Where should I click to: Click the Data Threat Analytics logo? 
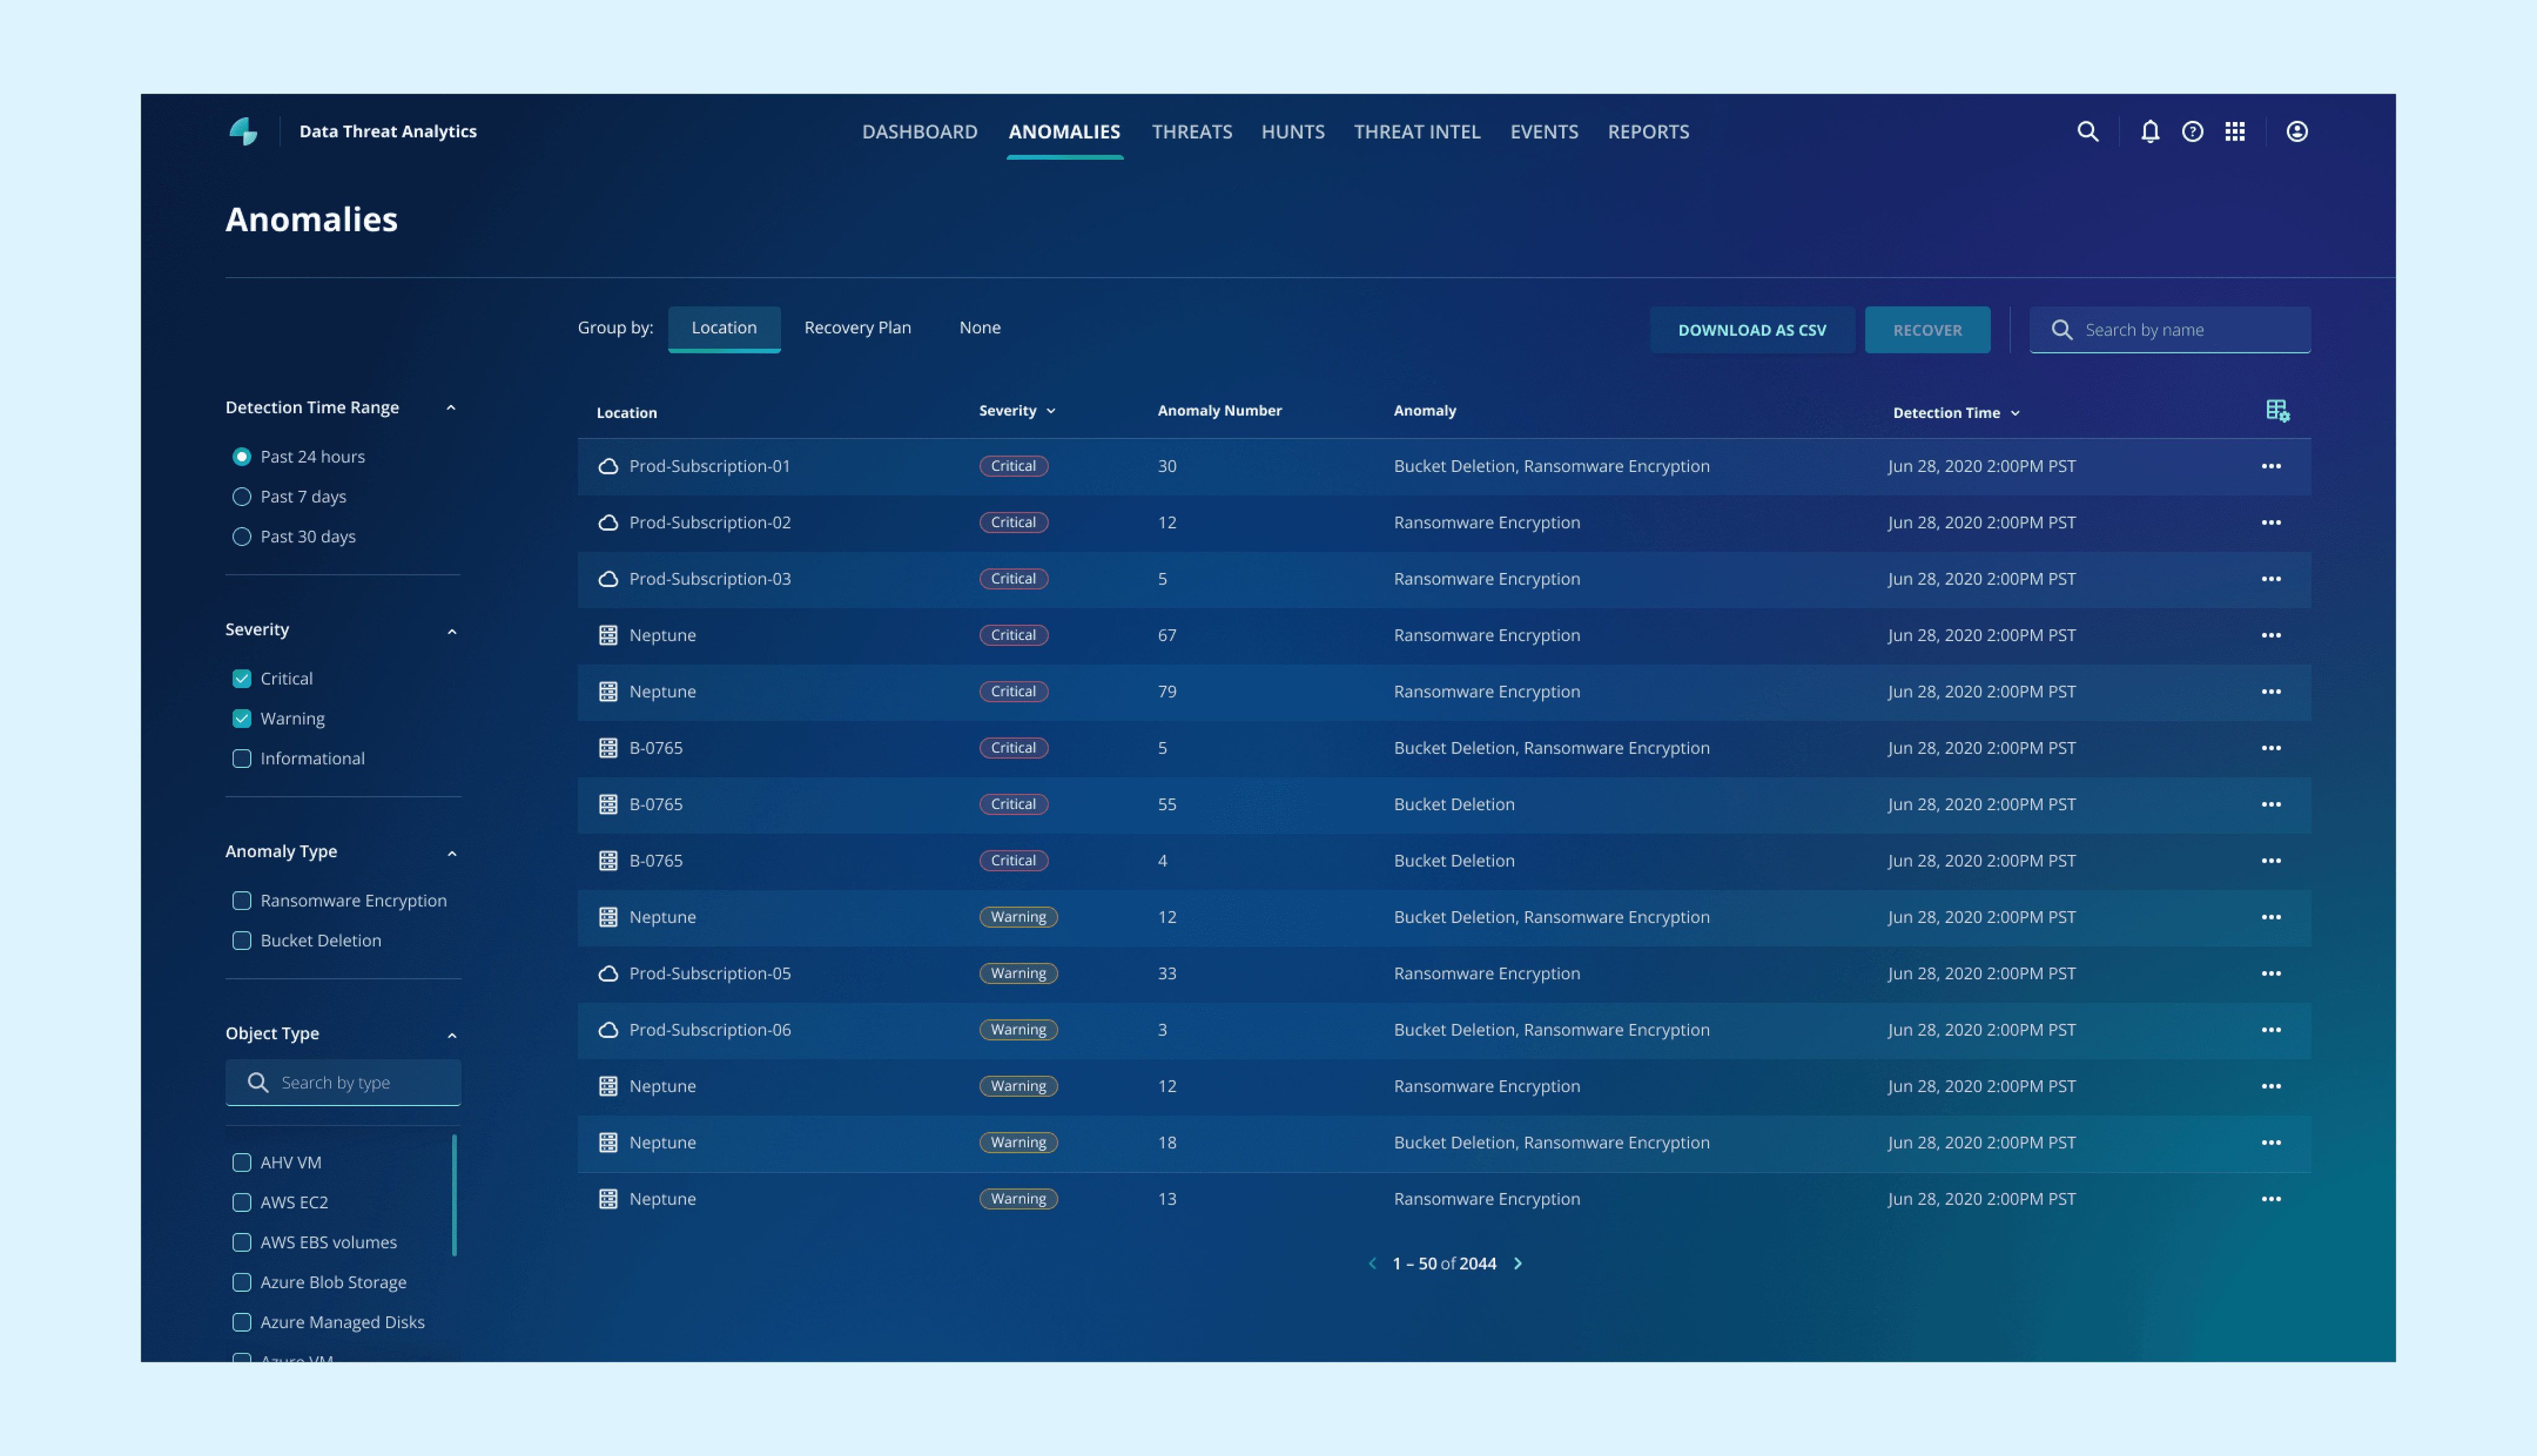pos(243,131)
